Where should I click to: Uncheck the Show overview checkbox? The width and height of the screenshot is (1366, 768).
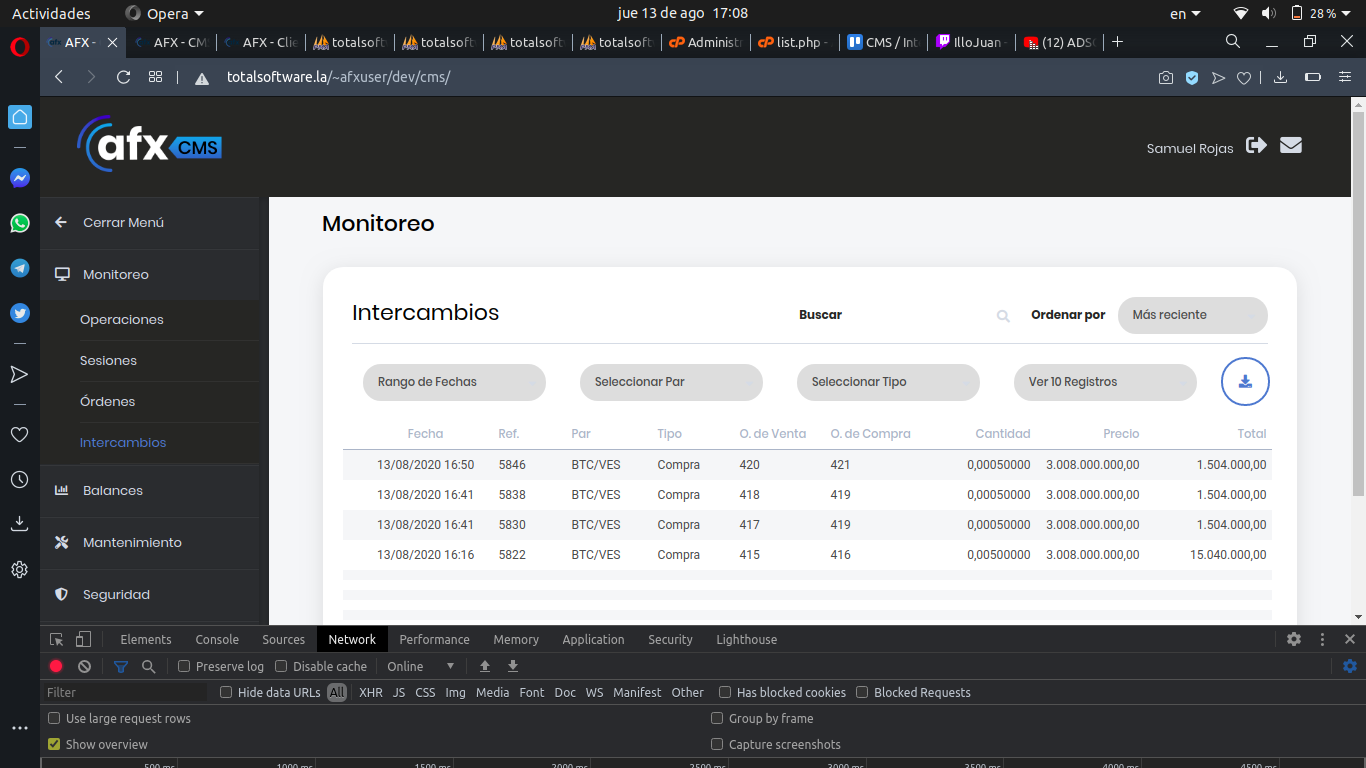pos(55,744)
